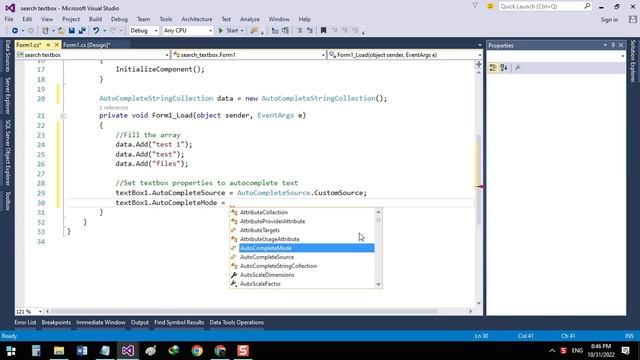Open the Immediate Window tab
Viewport: 640px width, 360px height.
pyautogui.click(x=101, y=322)
